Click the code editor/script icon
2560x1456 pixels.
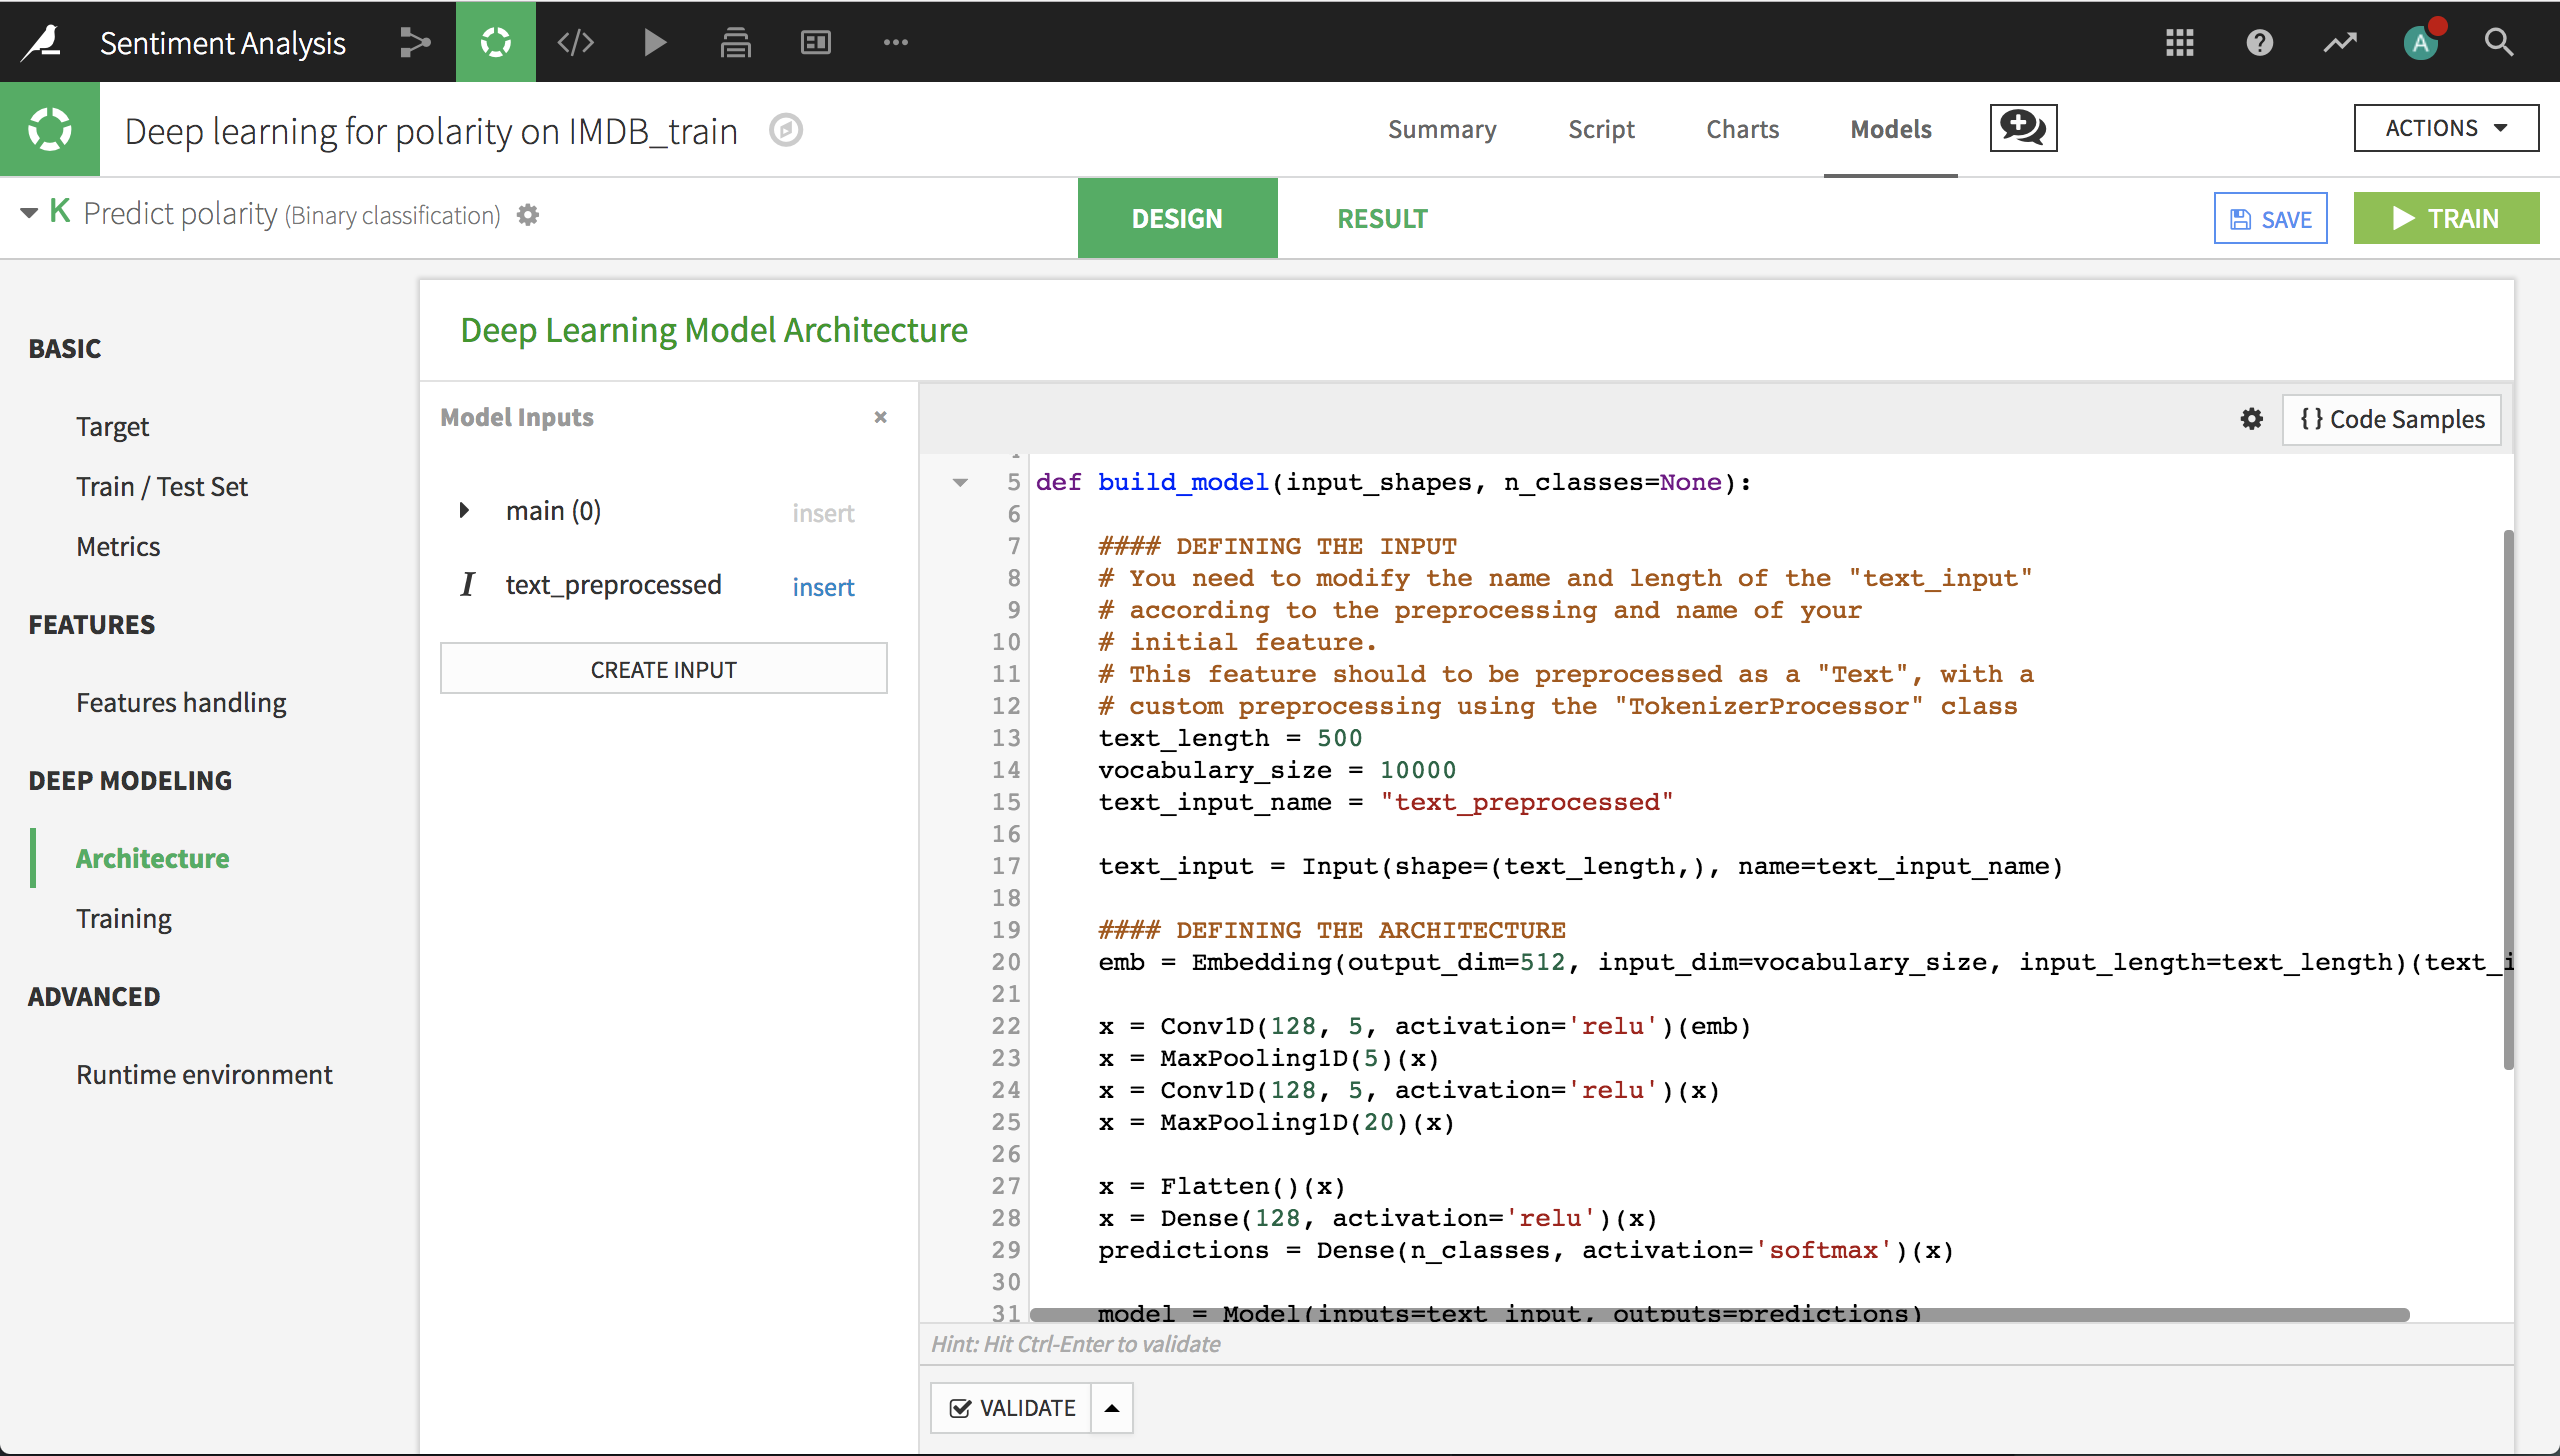point(573,42)
